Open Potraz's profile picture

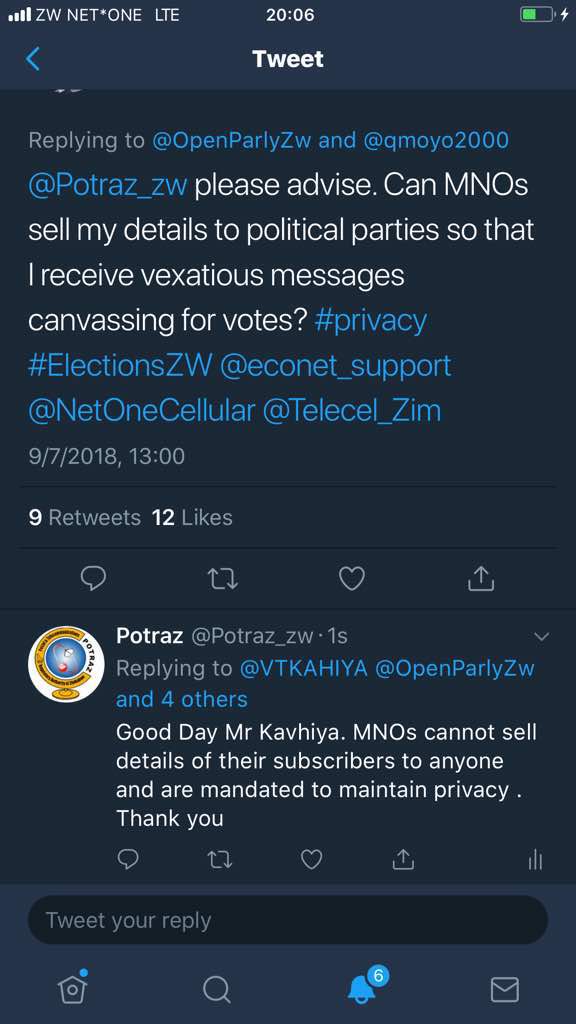click(65, 664)
